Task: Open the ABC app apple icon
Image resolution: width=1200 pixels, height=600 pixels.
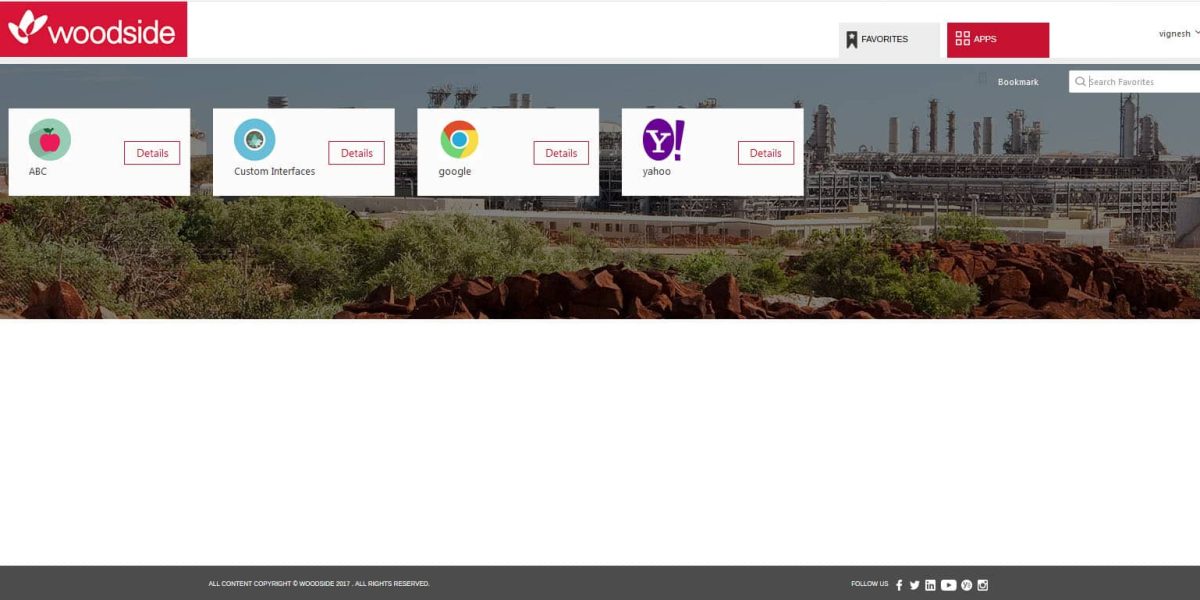Action: pos(48,140)
